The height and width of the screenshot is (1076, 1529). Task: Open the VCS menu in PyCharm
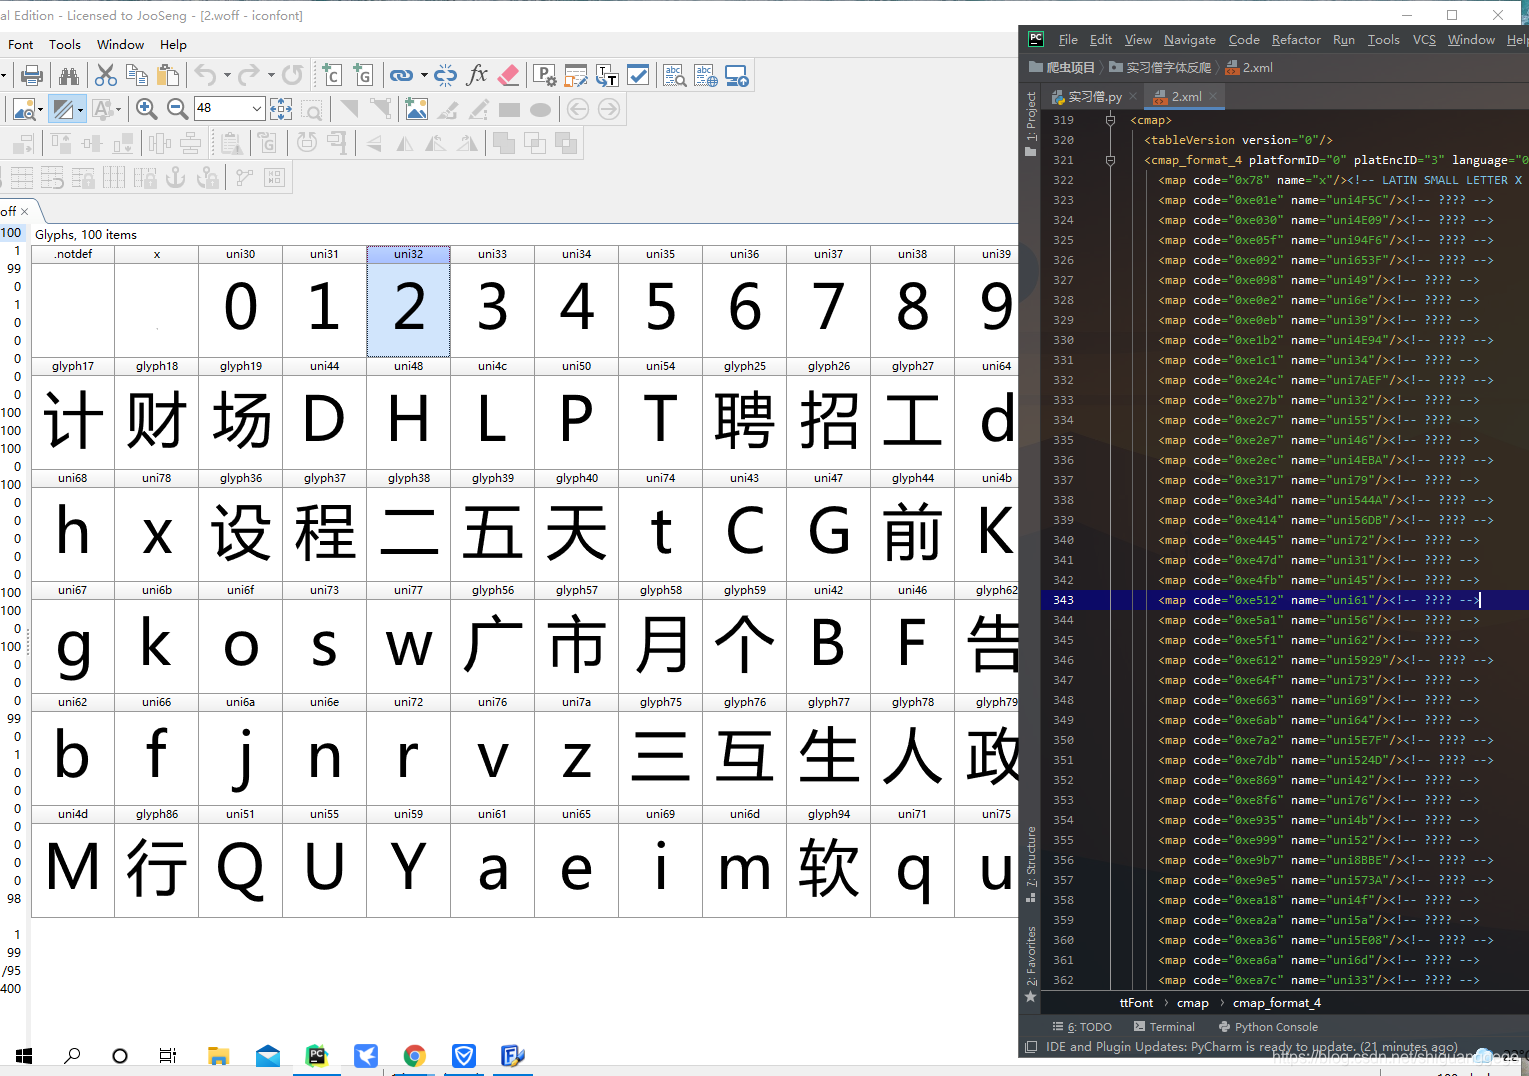[1424, 40]
